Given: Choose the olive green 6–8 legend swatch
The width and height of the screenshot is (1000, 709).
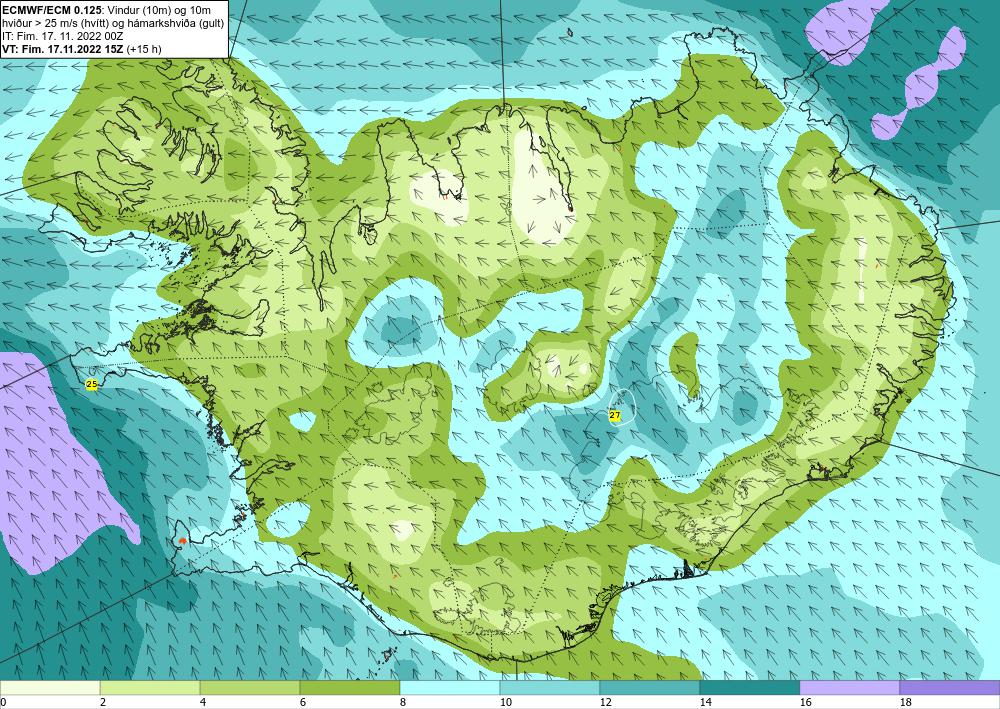Looking at the screenshot, I should coord(350,688).
